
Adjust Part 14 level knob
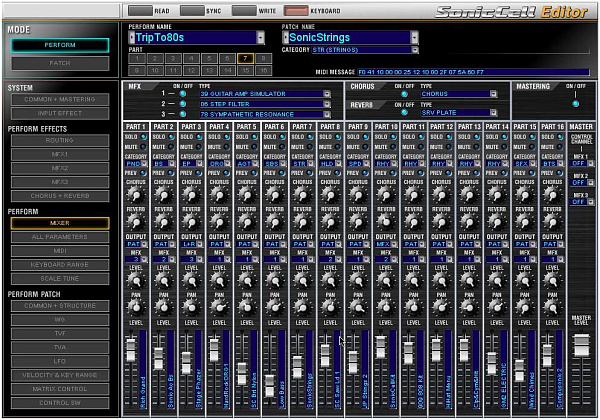click(x=496, y=281)
